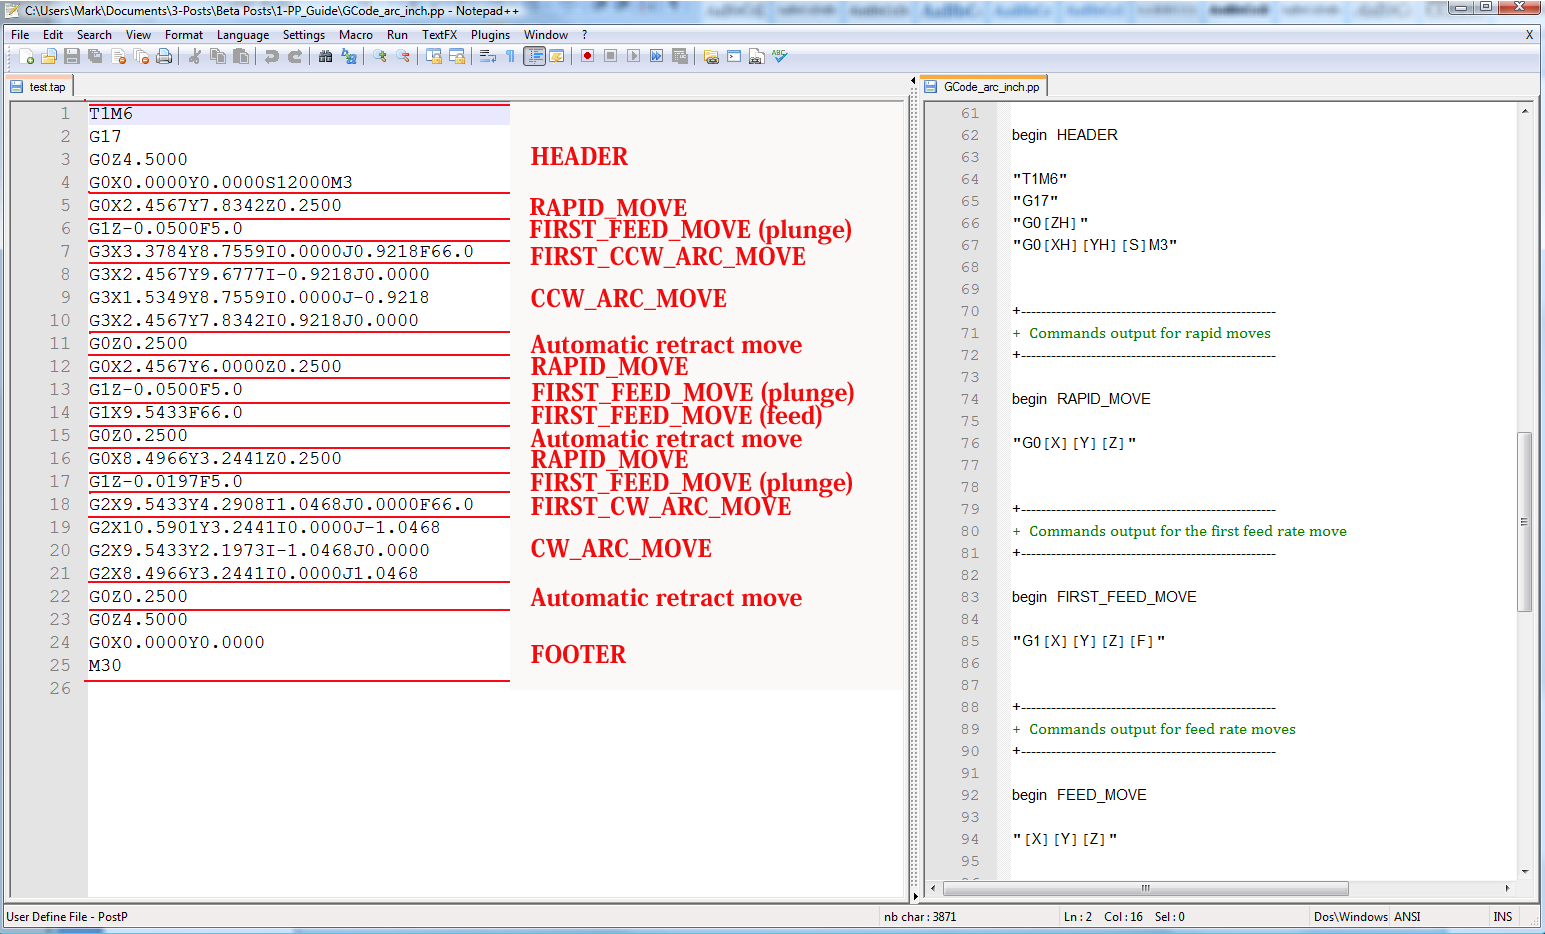Open the User Defined Language dialog icon
Image resolution: width=1545 pixels, height=934 pixels.
pos(557,56)
